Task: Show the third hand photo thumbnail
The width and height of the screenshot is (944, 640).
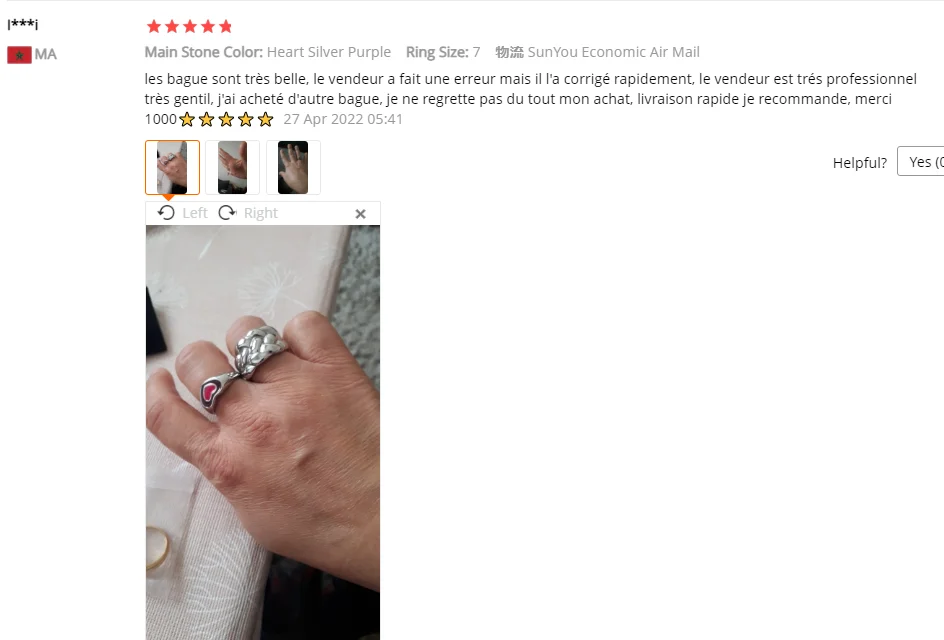Action: 293,167
